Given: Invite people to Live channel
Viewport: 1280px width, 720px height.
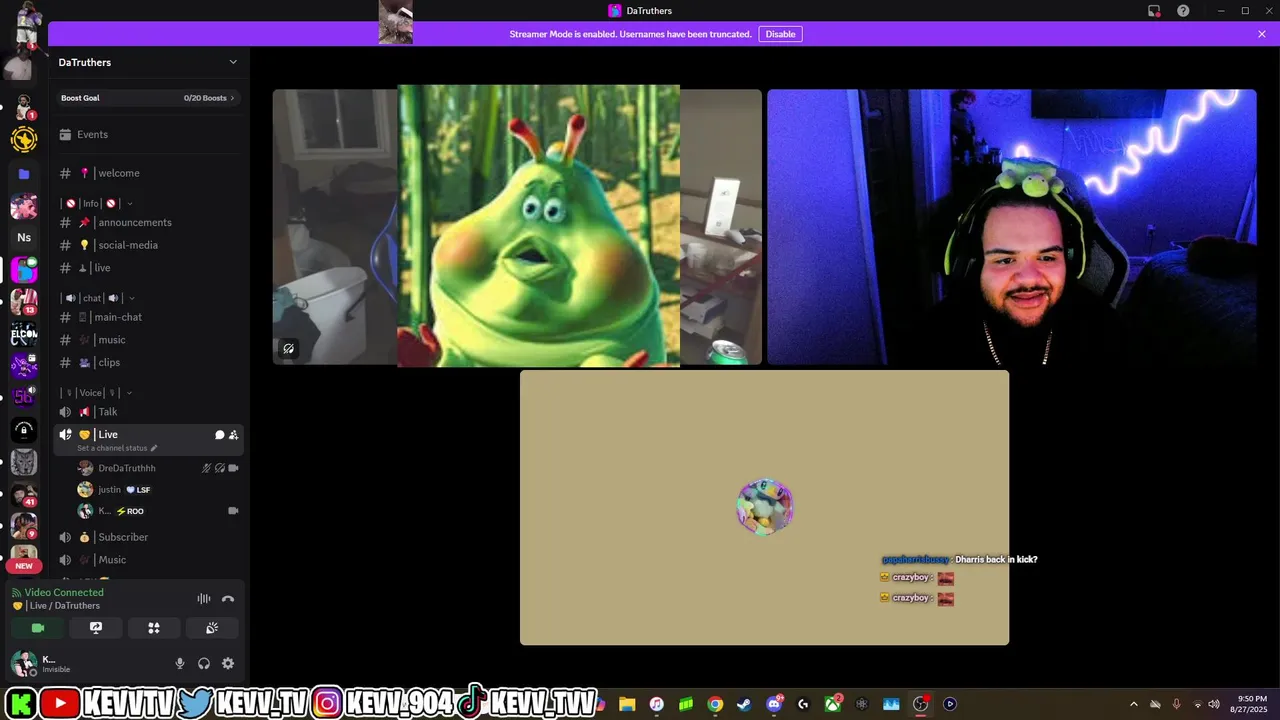Looking at the screenshot, I should 233,435.
